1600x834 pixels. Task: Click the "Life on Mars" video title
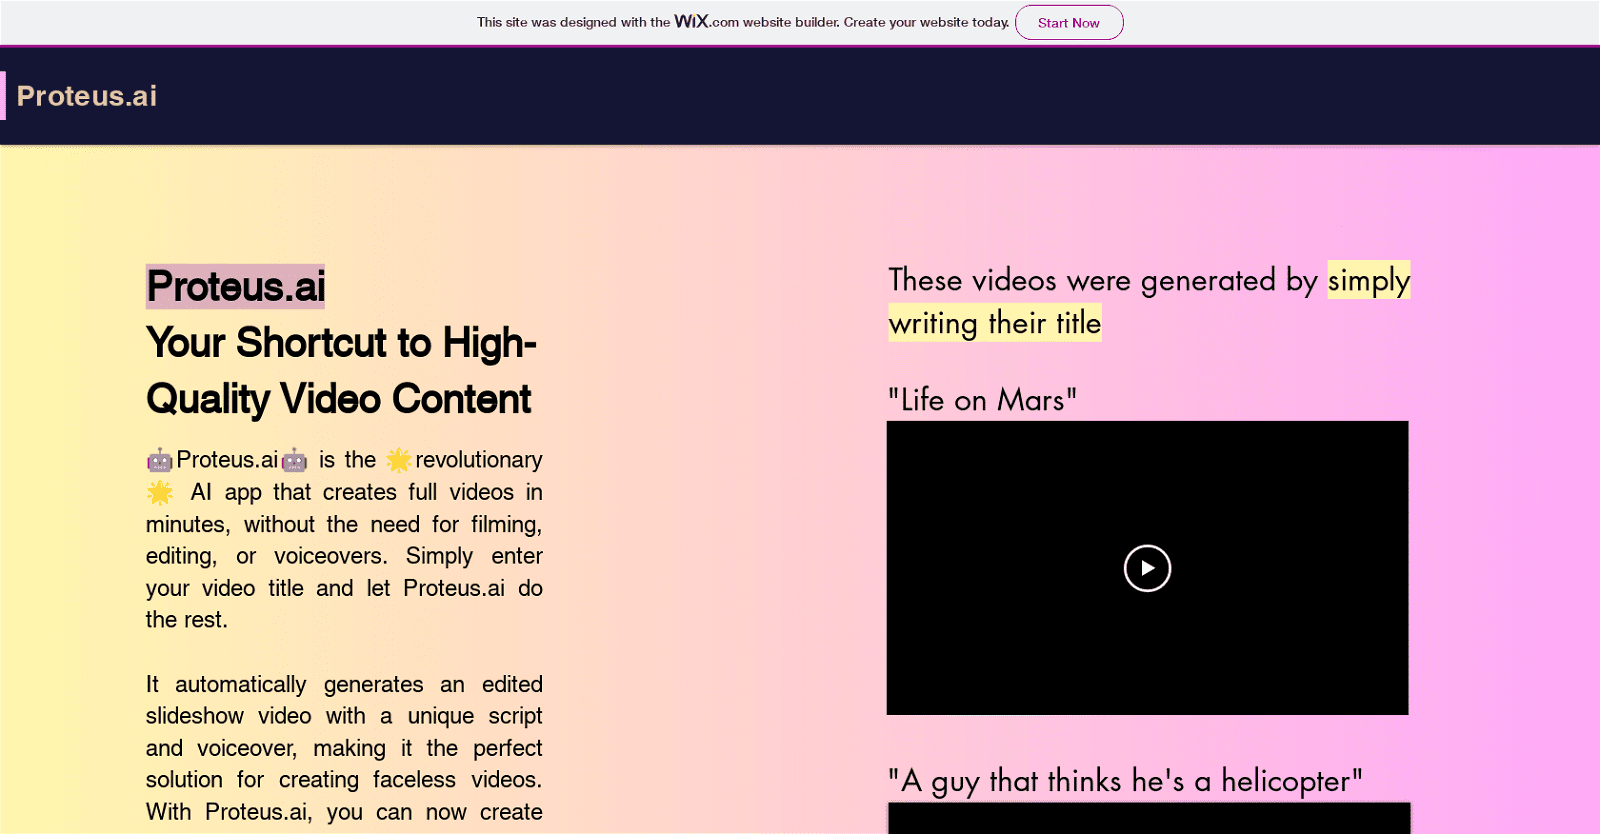pyautogui.click(x=982, y=400)
